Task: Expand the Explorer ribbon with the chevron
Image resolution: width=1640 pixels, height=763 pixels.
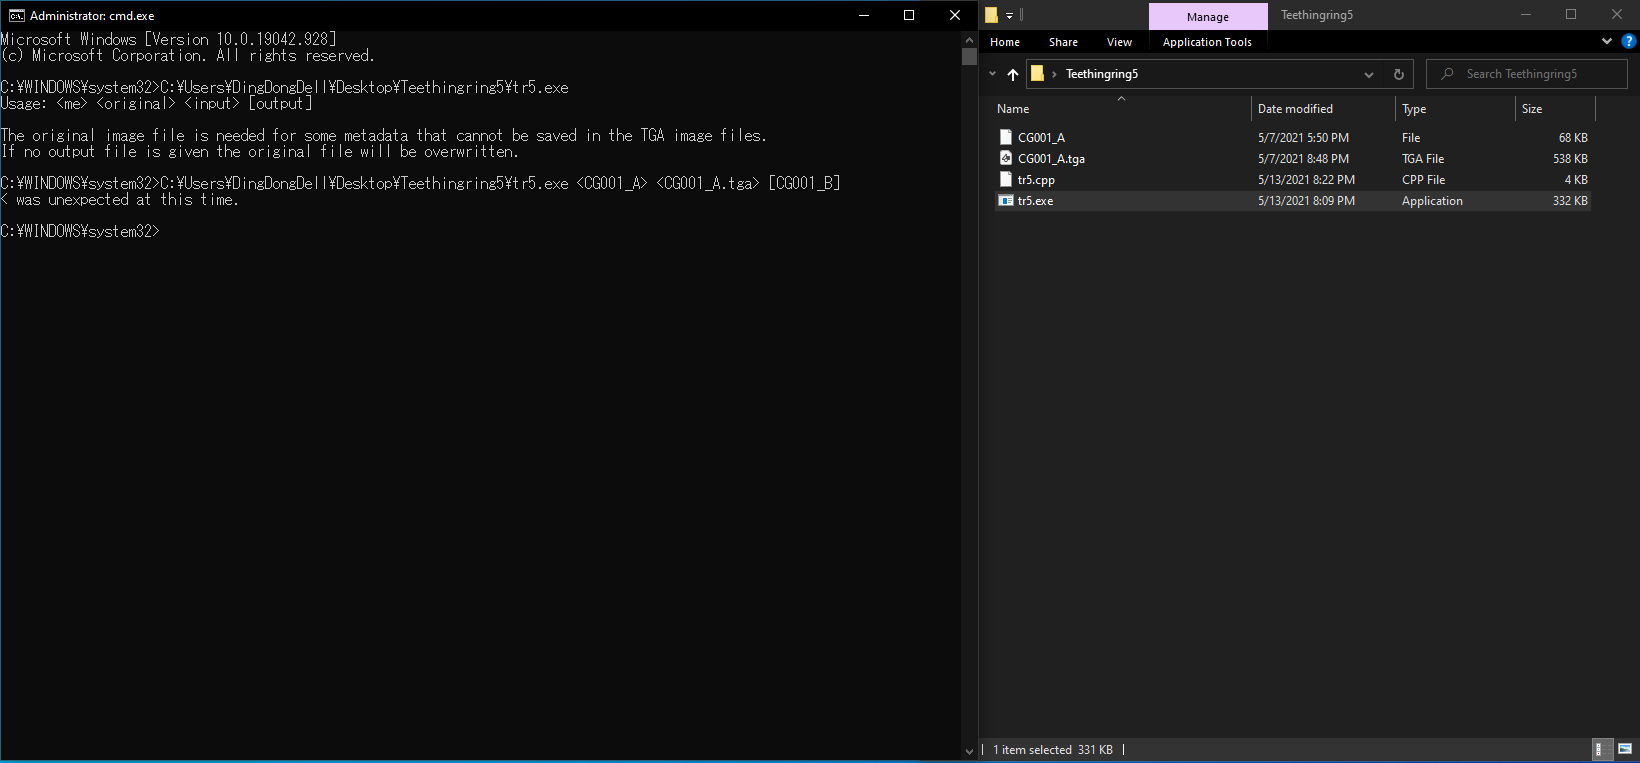Action: [1607, 41]
